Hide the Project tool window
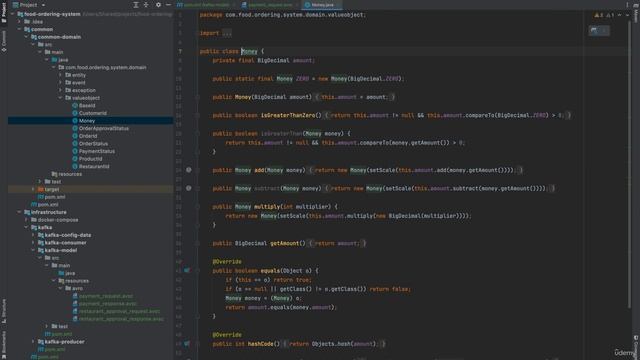The width and height of the screenshot is (640, 360). pos(168,5)
